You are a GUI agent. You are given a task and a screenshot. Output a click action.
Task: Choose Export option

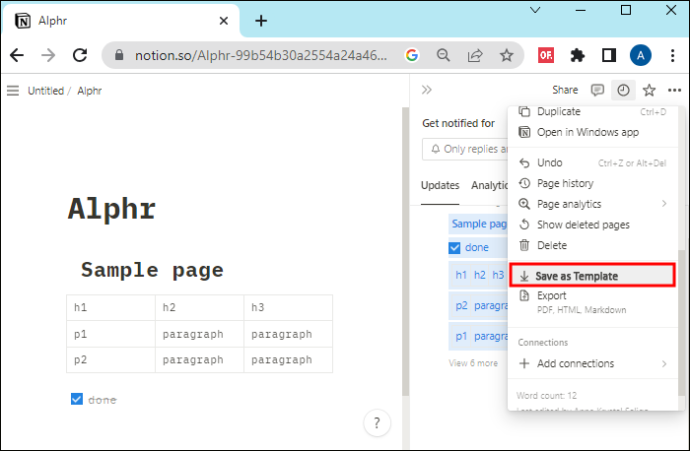593,302
